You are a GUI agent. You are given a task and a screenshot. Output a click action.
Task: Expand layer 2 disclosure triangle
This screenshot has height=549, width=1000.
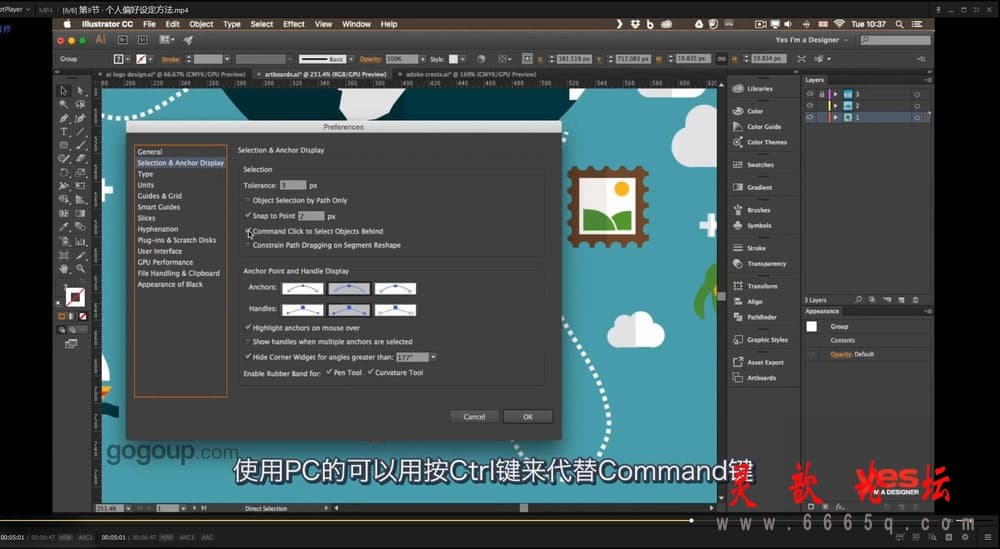[835, 106]
